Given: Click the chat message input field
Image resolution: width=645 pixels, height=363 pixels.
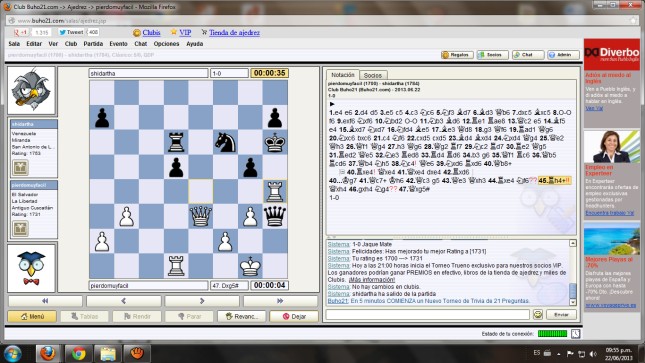Looking at the screenshot, I should (427, 314).
